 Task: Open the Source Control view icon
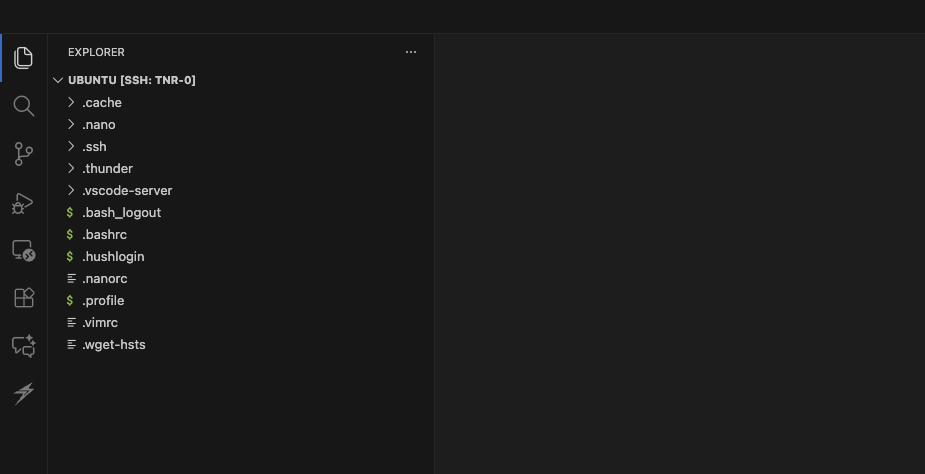(x=24, y=154)
